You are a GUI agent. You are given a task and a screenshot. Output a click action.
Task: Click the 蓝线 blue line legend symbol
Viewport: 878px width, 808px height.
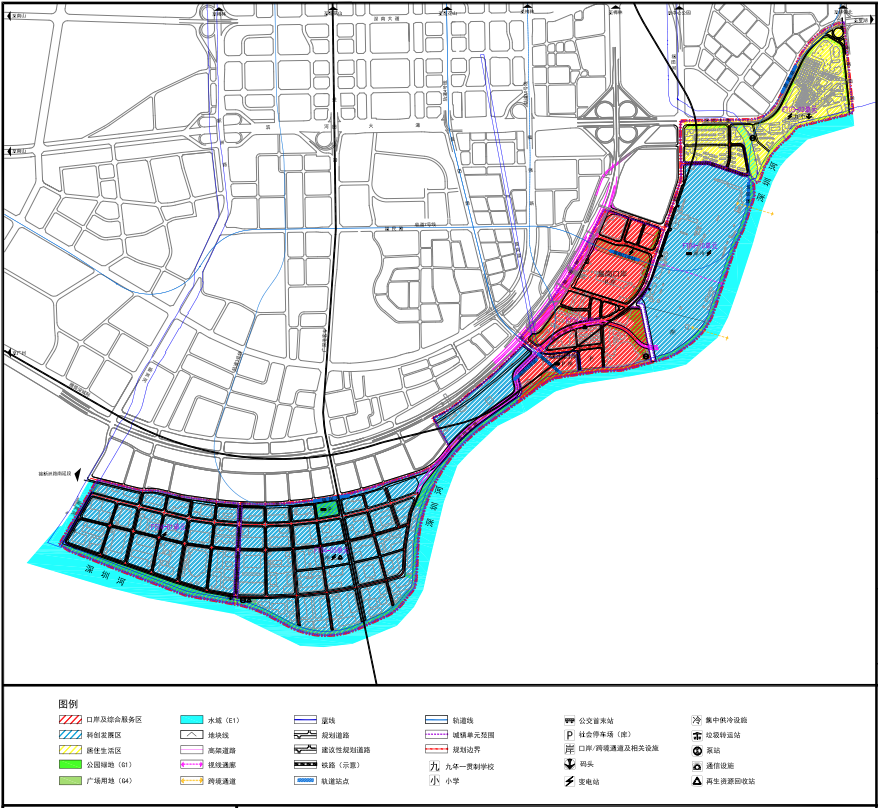305,720
